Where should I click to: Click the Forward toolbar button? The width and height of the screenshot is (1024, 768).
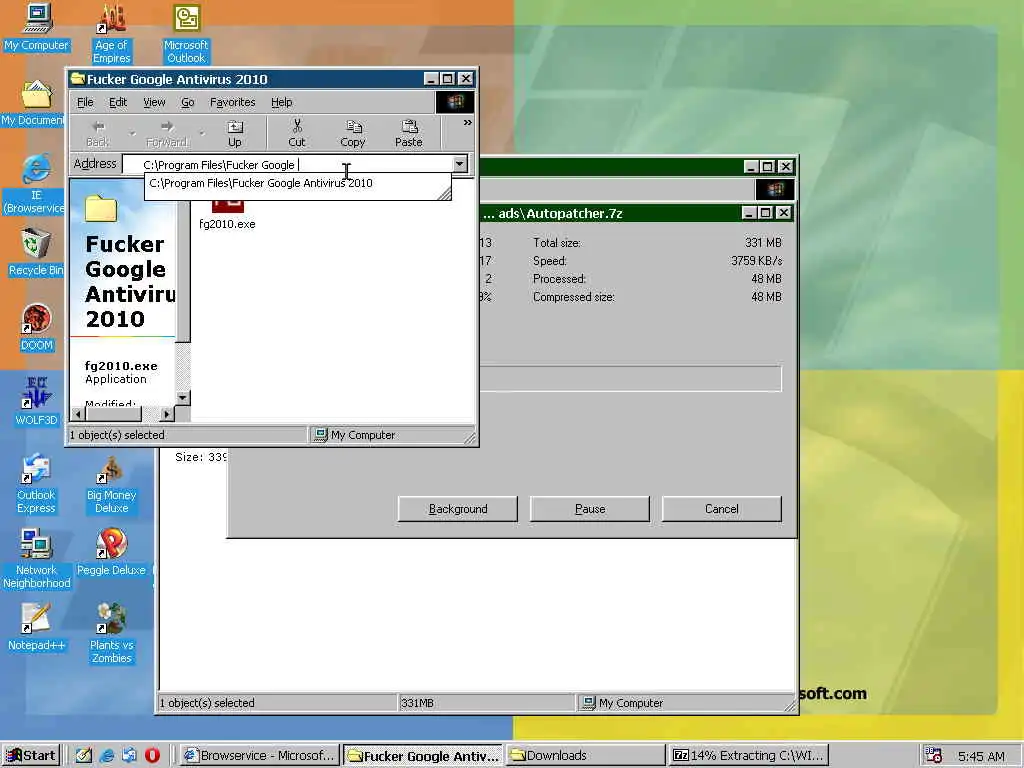167,133
